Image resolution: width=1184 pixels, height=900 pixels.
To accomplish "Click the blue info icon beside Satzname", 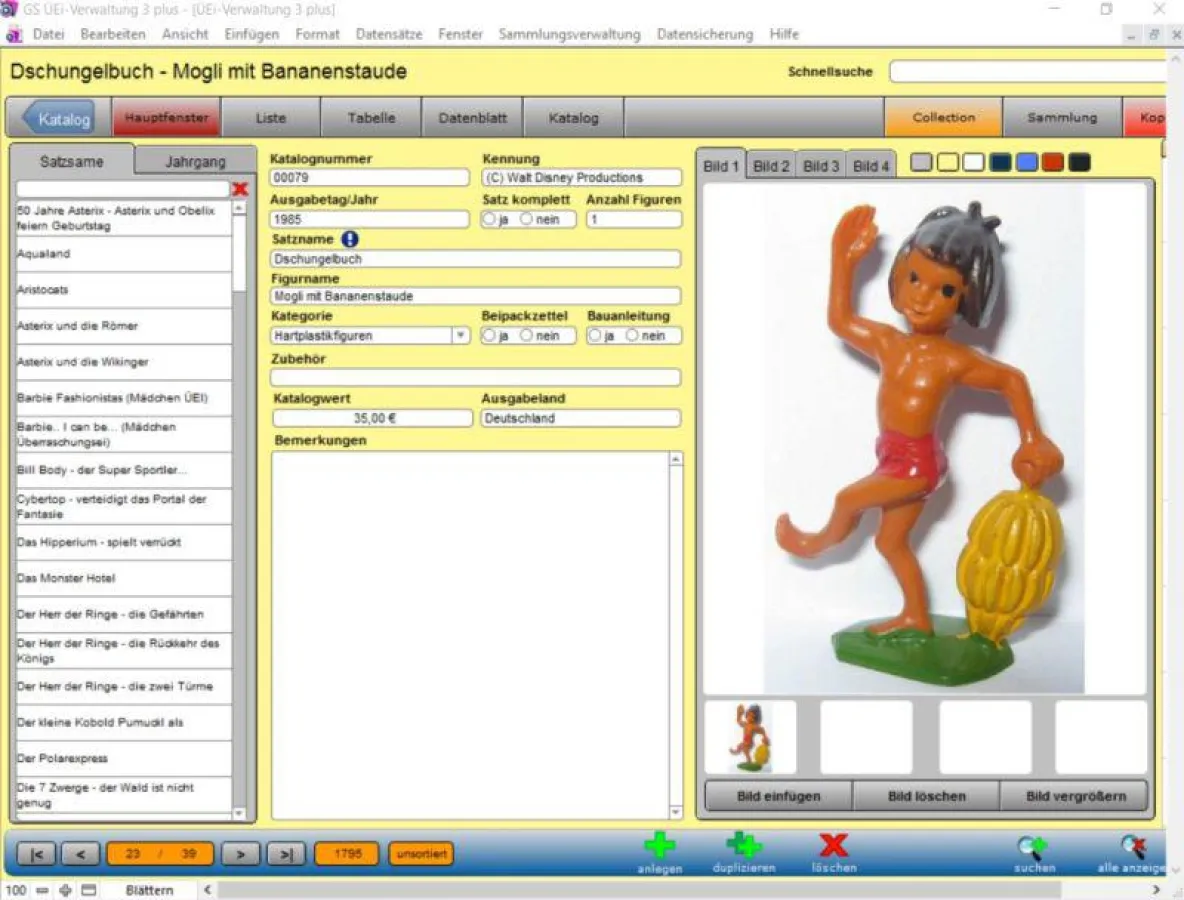I will [350, 239].
